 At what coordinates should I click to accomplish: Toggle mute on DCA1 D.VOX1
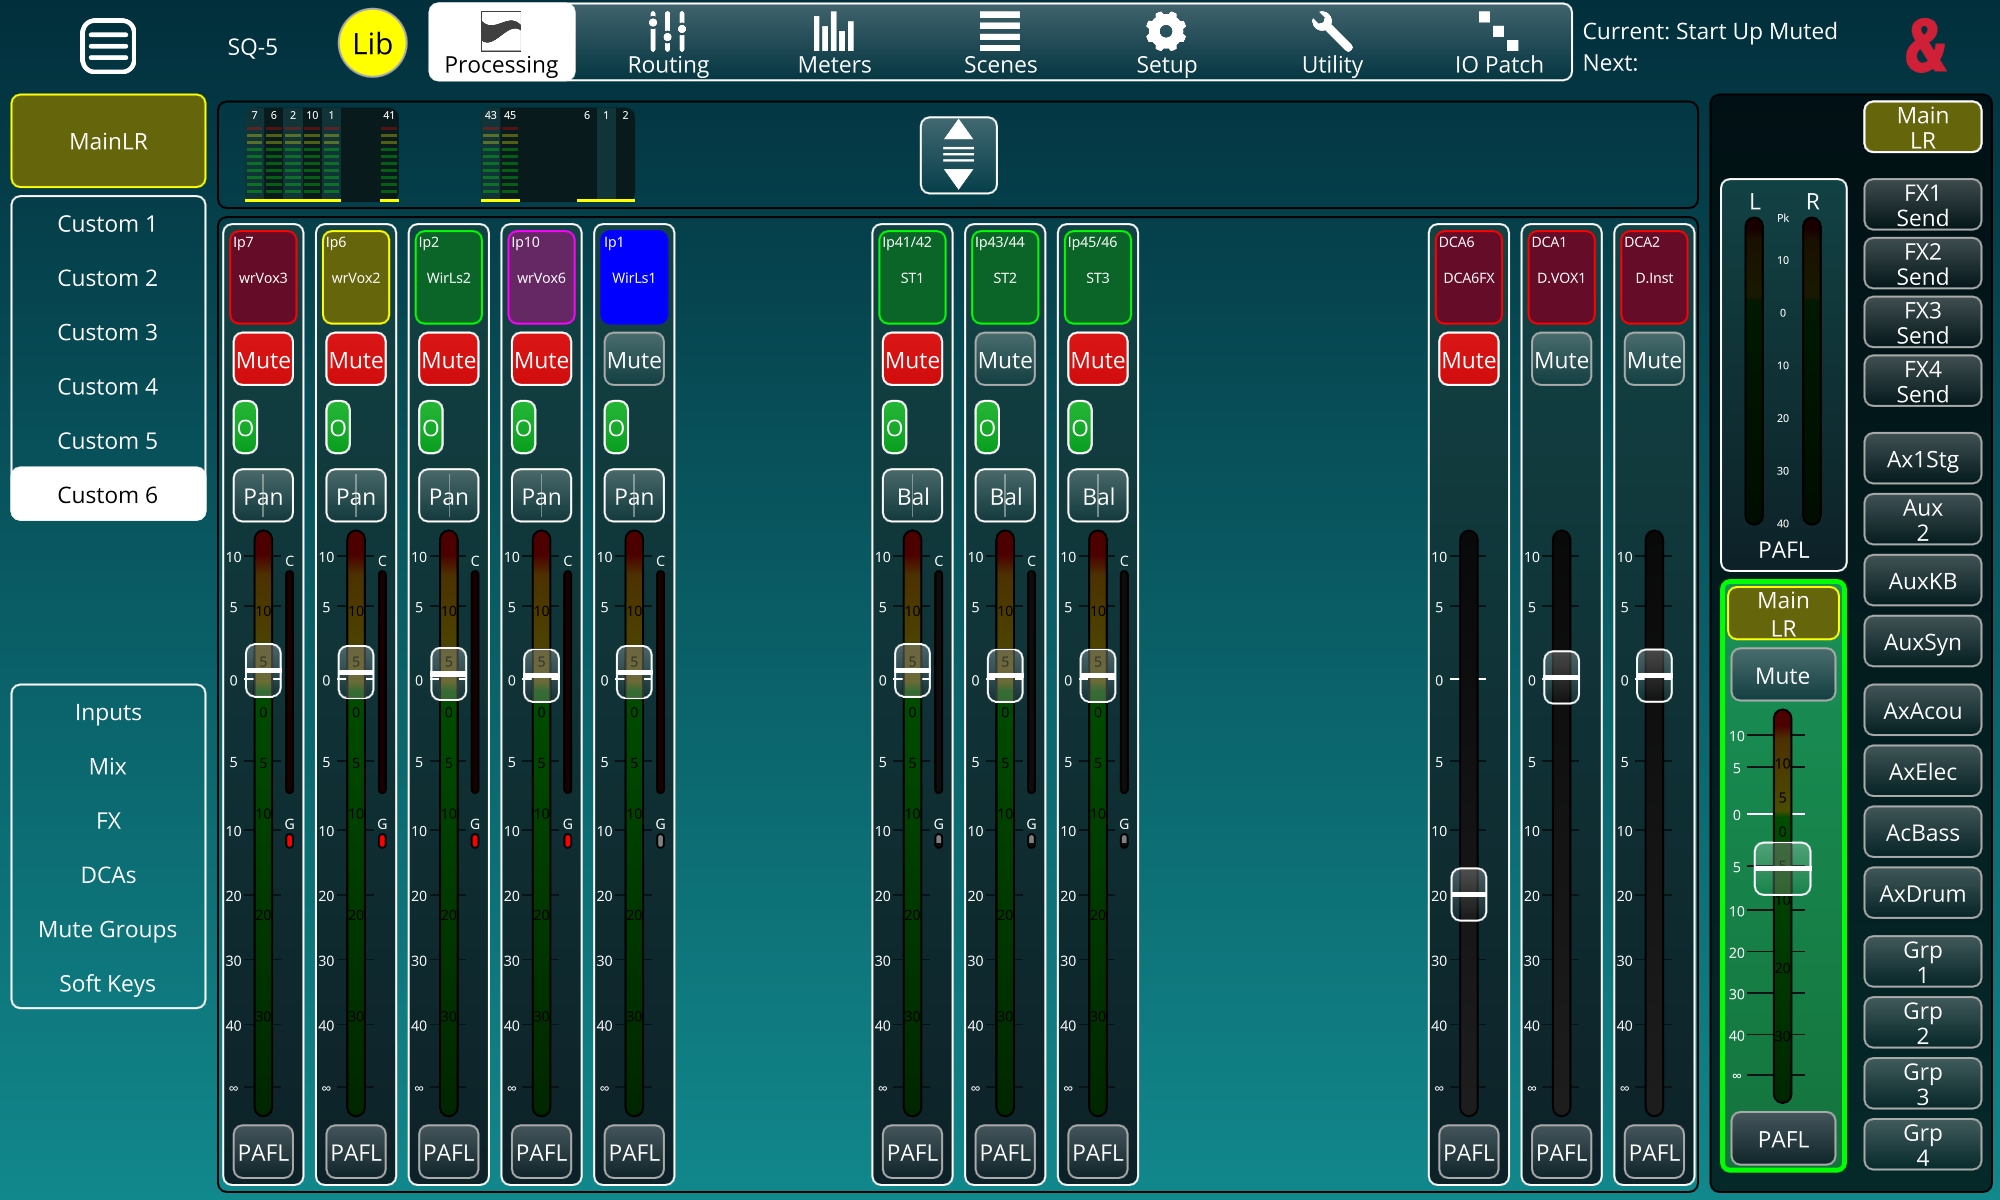[1561, 360]
